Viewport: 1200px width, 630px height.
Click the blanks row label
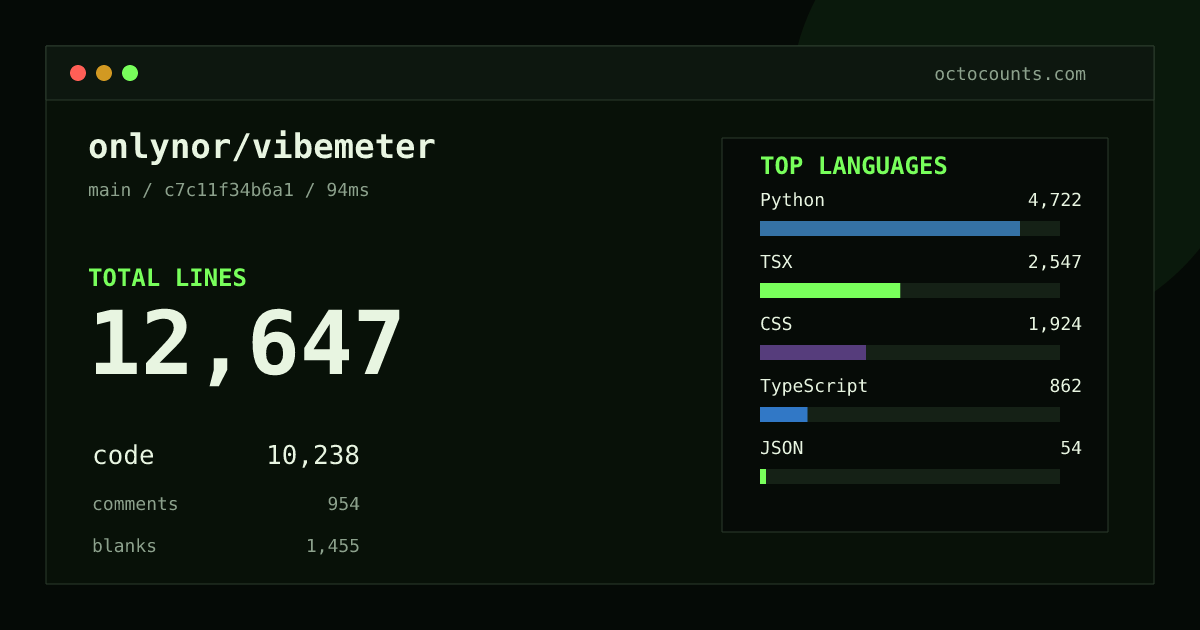pos(124,546)
